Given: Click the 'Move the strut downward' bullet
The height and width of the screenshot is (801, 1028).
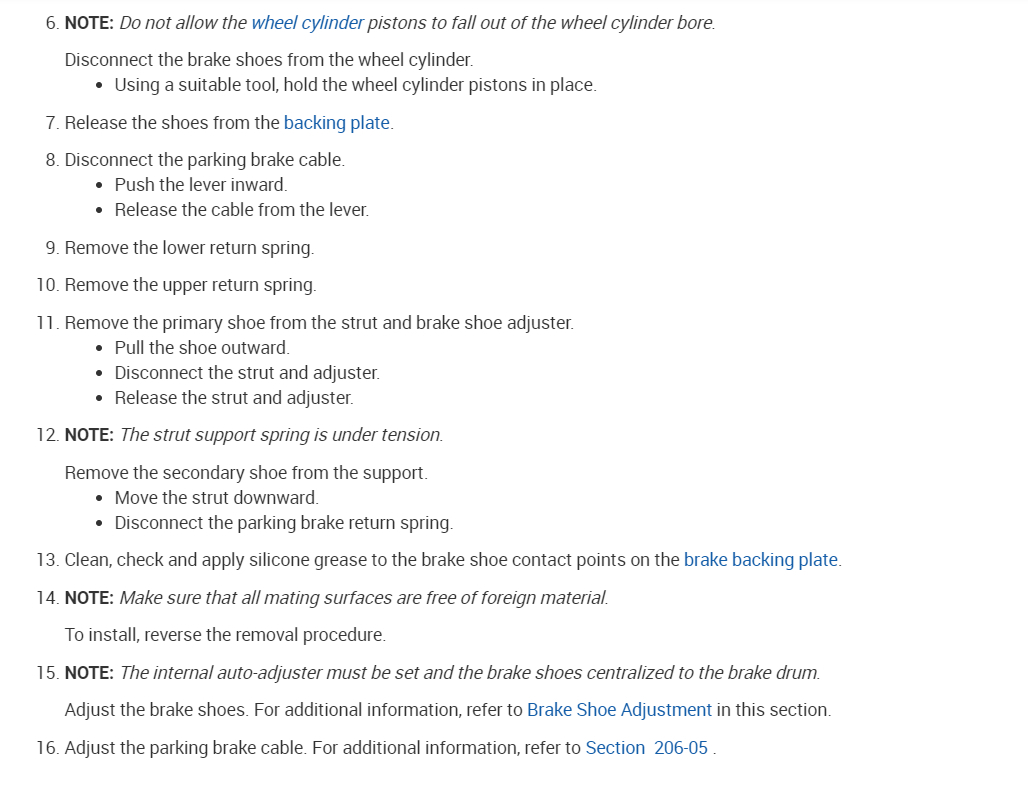Looking at the screenshot, I should (216, 498).
